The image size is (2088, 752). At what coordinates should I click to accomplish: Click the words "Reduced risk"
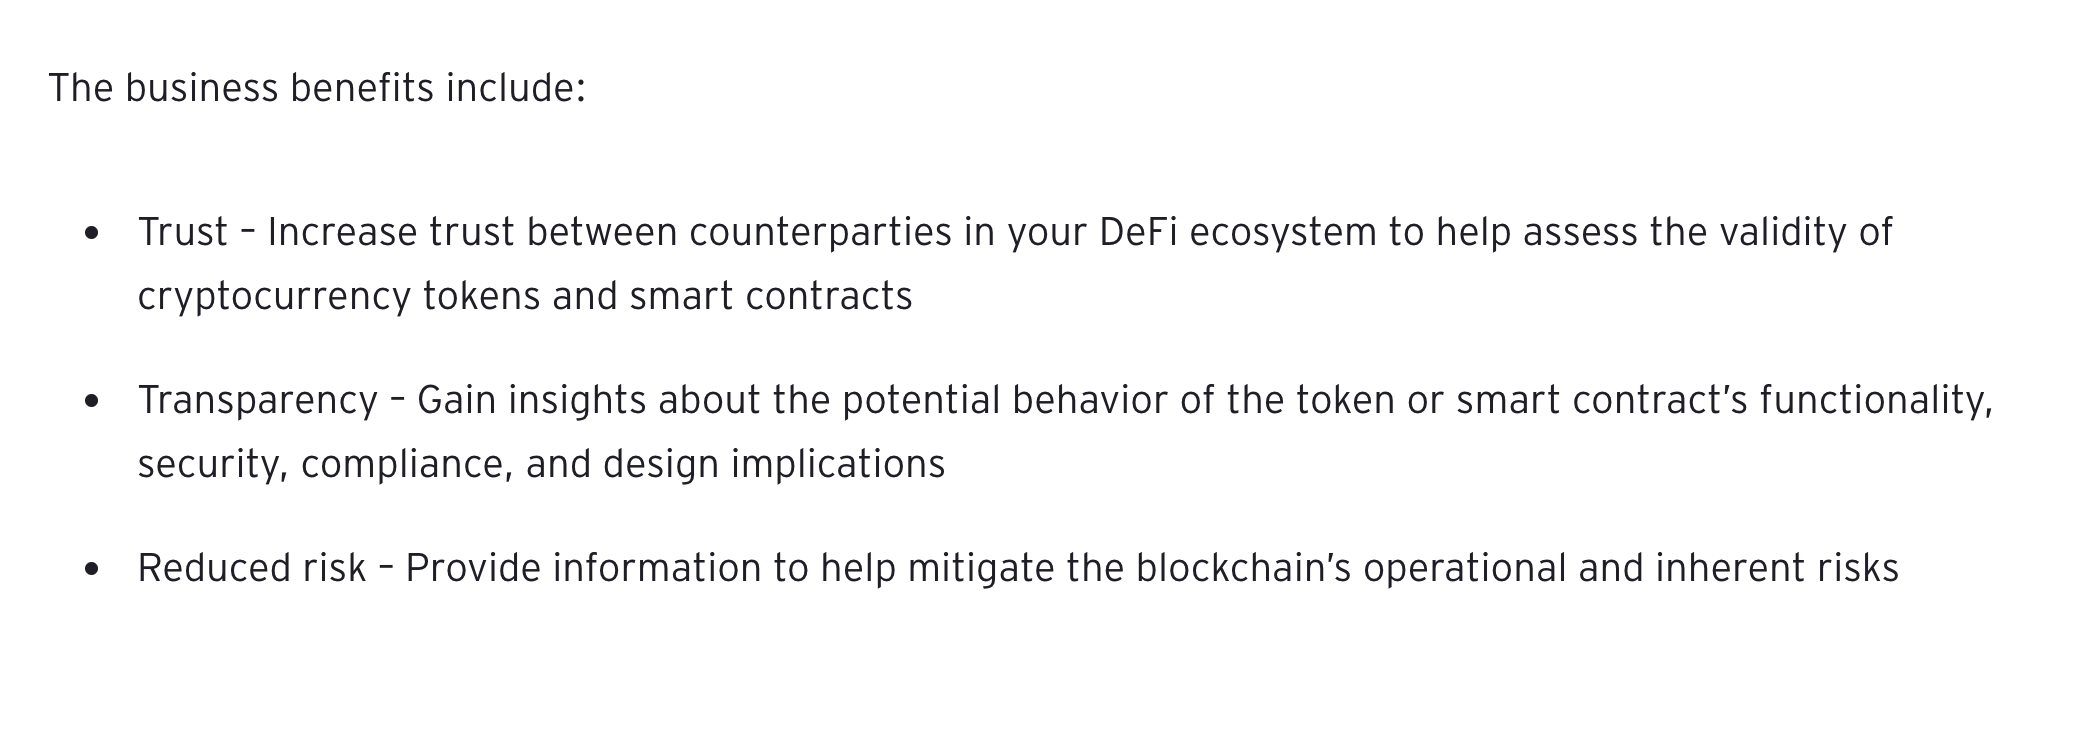(x=252, y=568)
